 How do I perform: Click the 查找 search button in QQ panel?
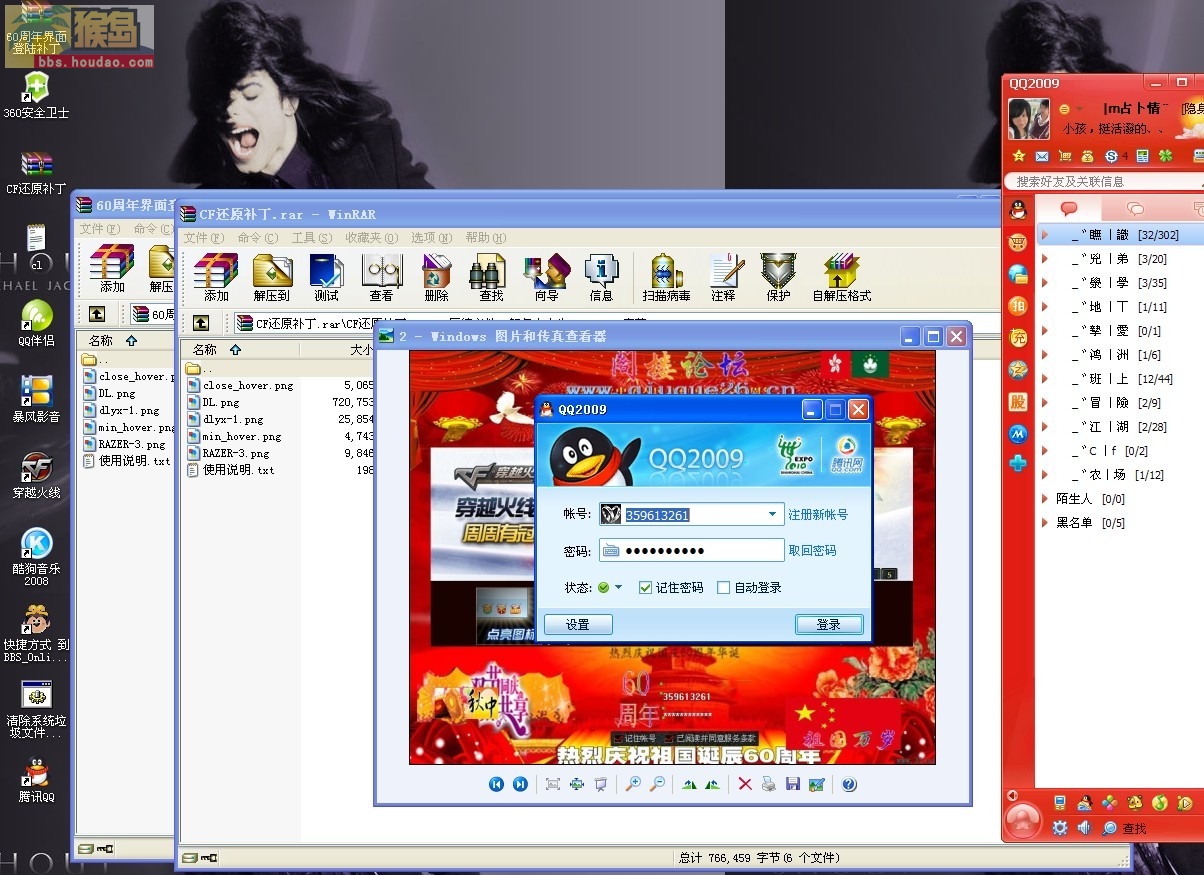click(x=1124, y=828)
